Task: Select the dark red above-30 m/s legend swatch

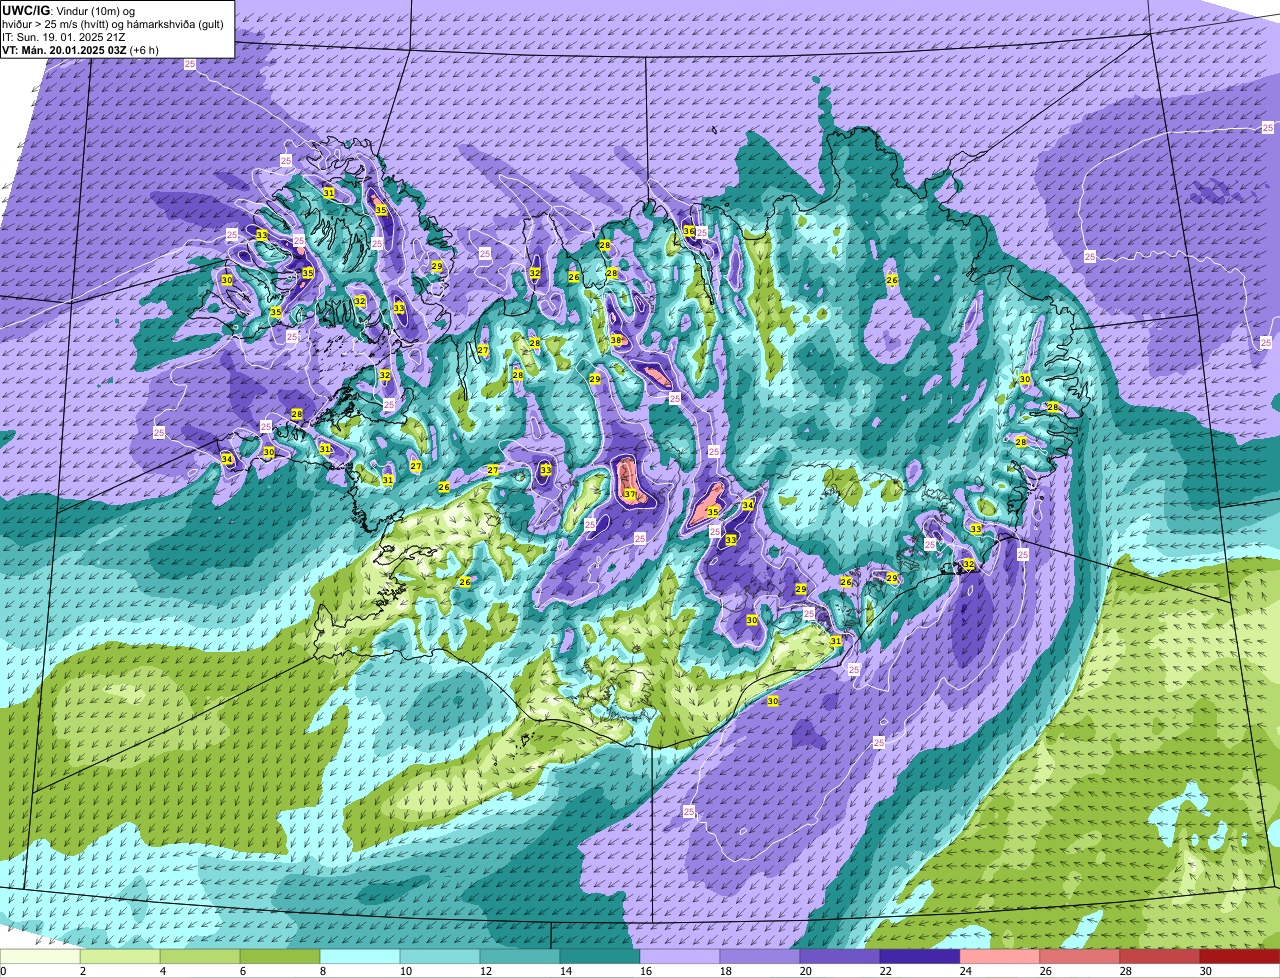Action: tap(1240, 957)
